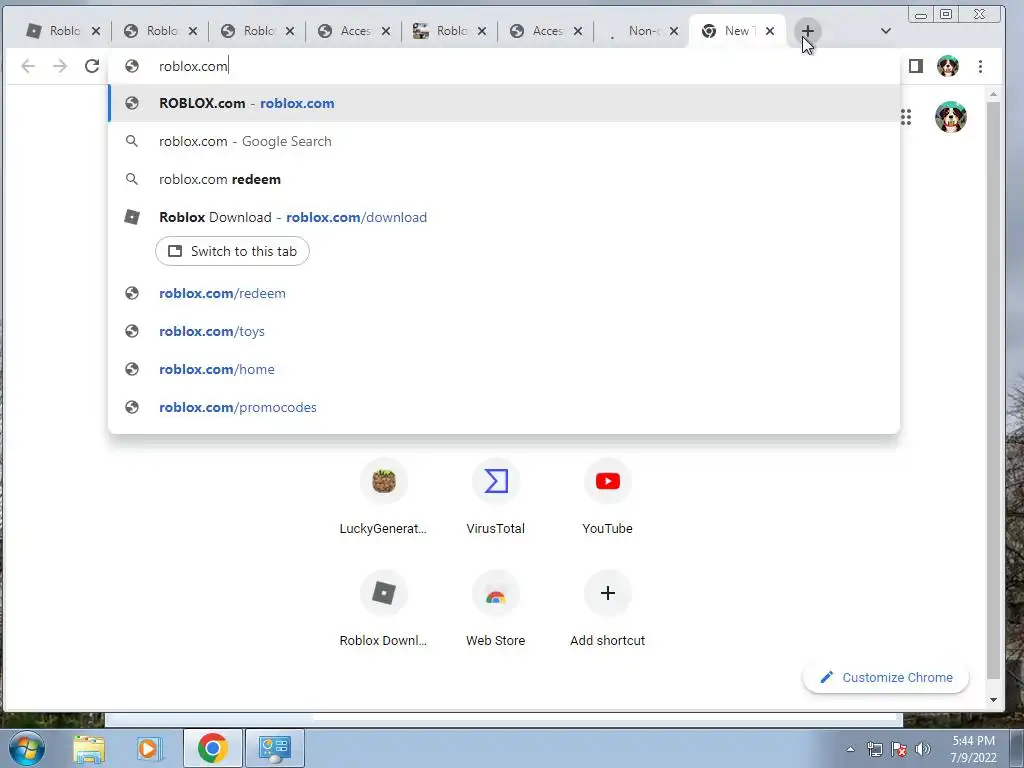Viewport: 1024px width, 768px height.
Task: Close the Non- tab
Action: tap(674, 31)
